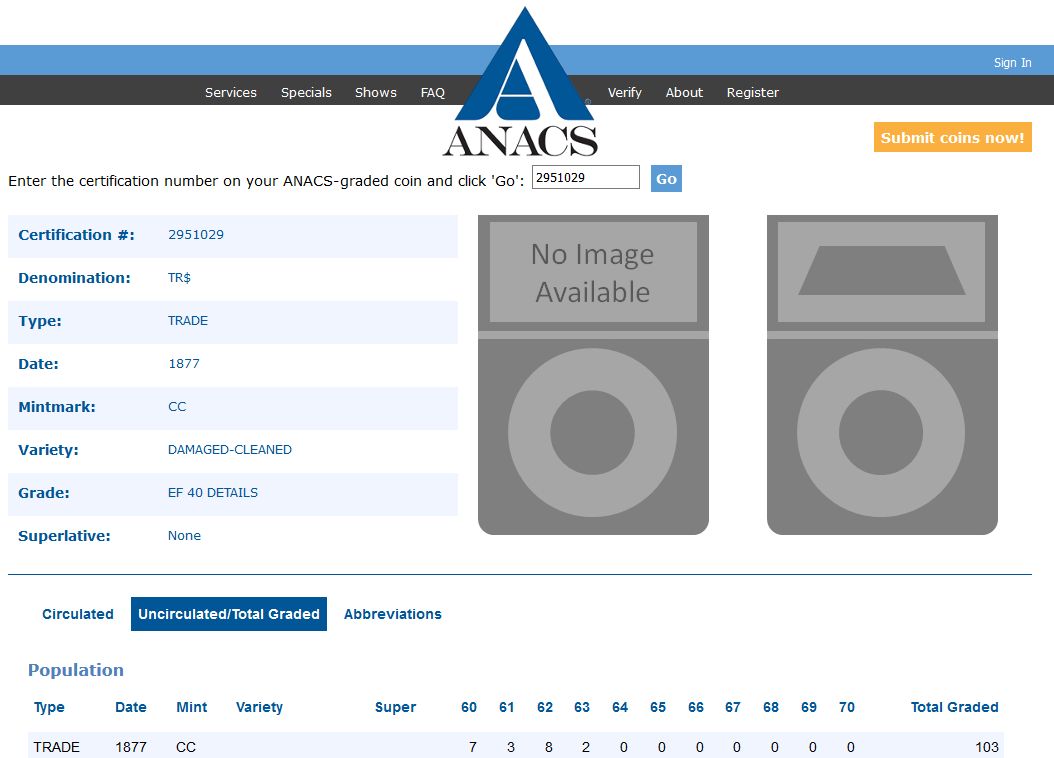Click the Mint column header in Population
The height and width of the screenshot is (758, 1054).
[192, 707]
